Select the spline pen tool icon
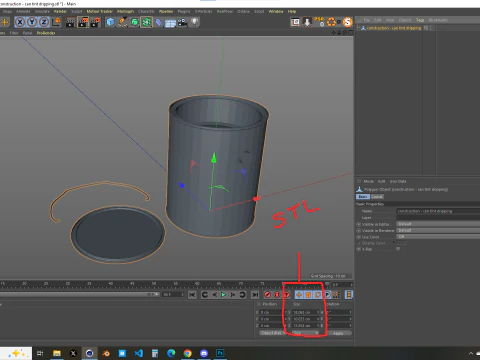Image resolution: width=480 pixels, height=360 pixels. tap(122, 22)
